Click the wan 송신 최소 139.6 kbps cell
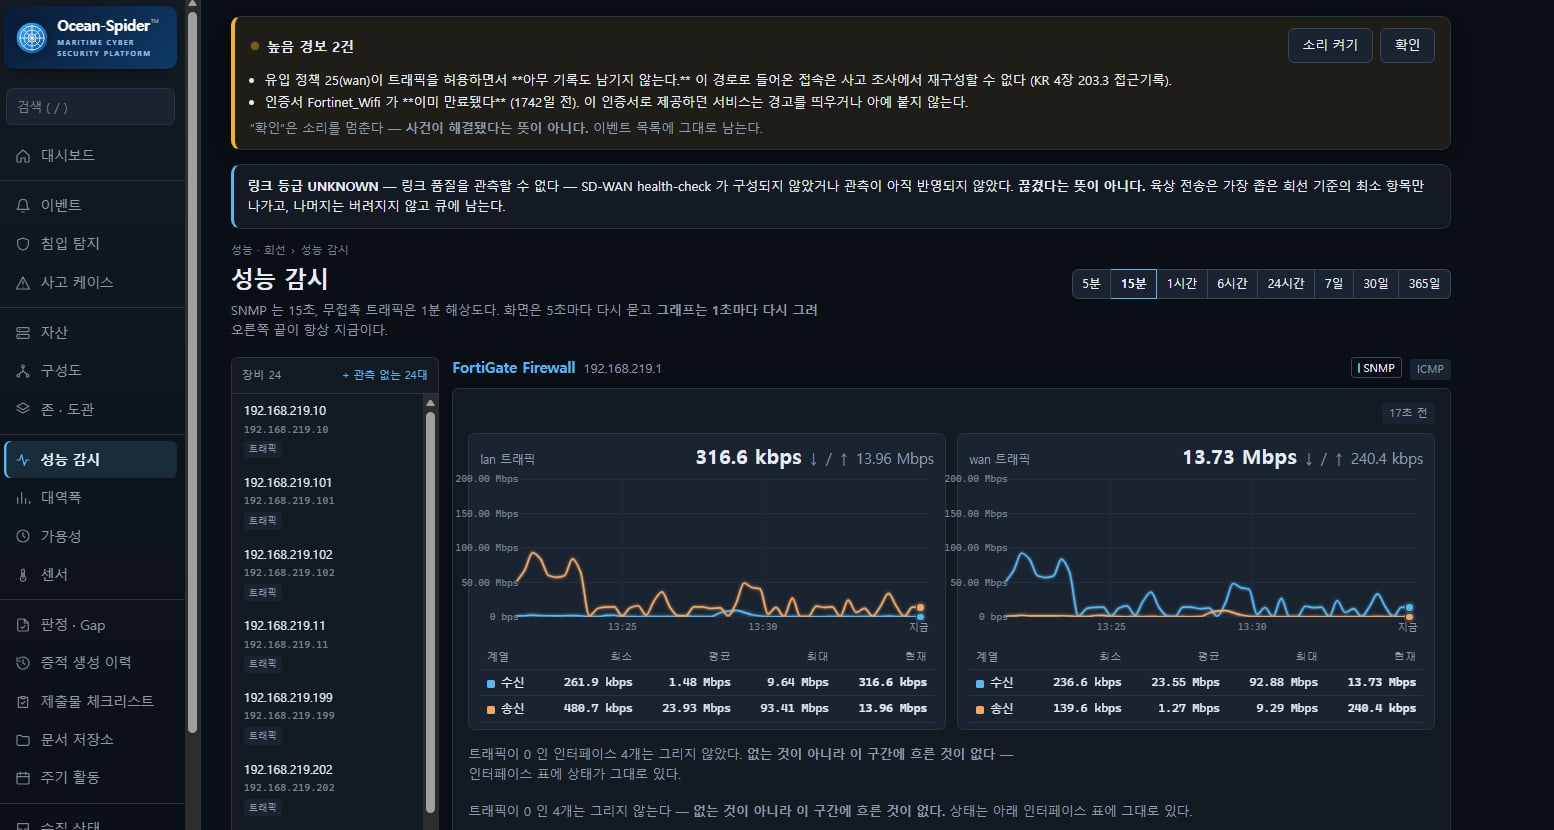The image size is (1554, 830). tap(1087, 709)
